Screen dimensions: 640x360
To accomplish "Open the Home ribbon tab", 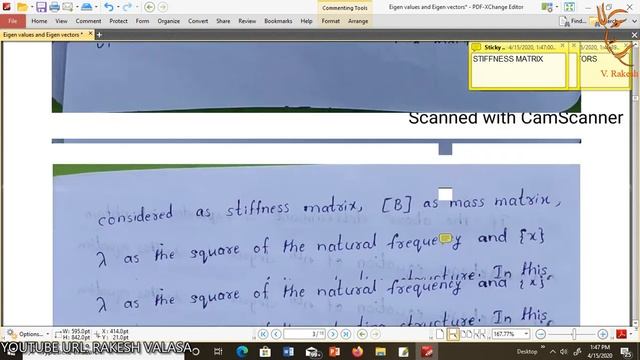I will pyautogui.click(x=39, y=21).
